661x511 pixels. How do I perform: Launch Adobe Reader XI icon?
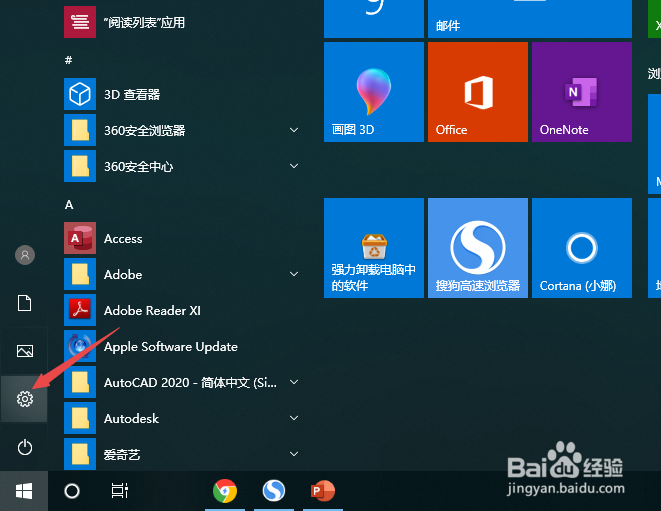(x=80, y=310)
